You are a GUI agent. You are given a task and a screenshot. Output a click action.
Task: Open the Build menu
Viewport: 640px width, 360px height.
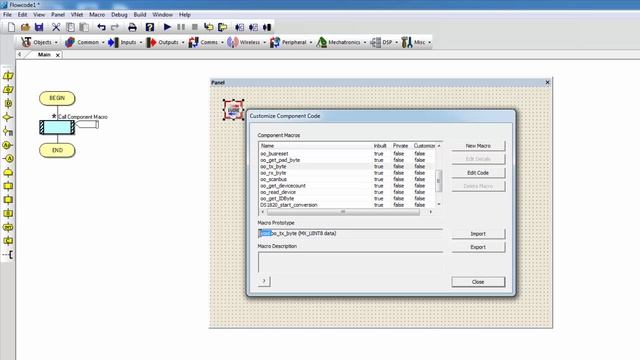pyautogui.click(x=140, y=15)
